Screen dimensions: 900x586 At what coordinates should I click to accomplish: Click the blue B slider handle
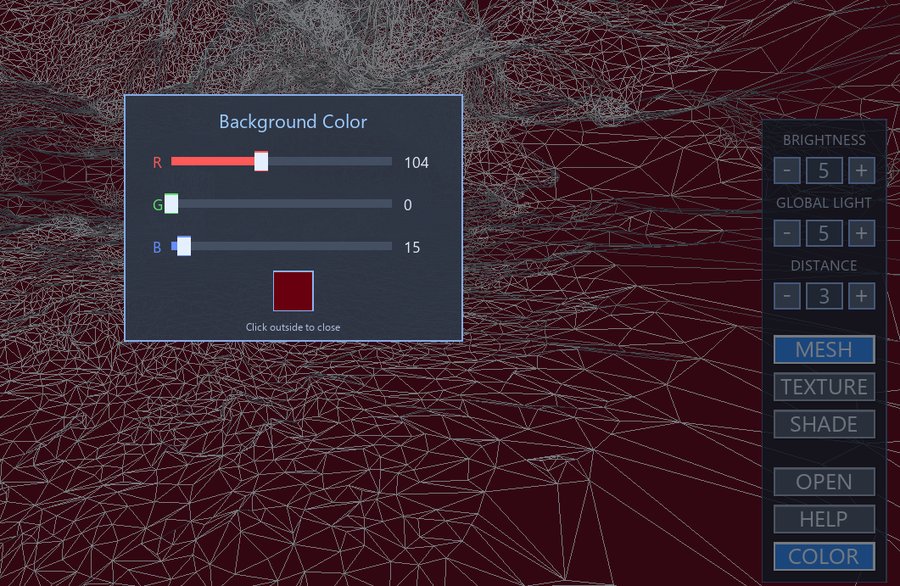[x=184, y=246]
